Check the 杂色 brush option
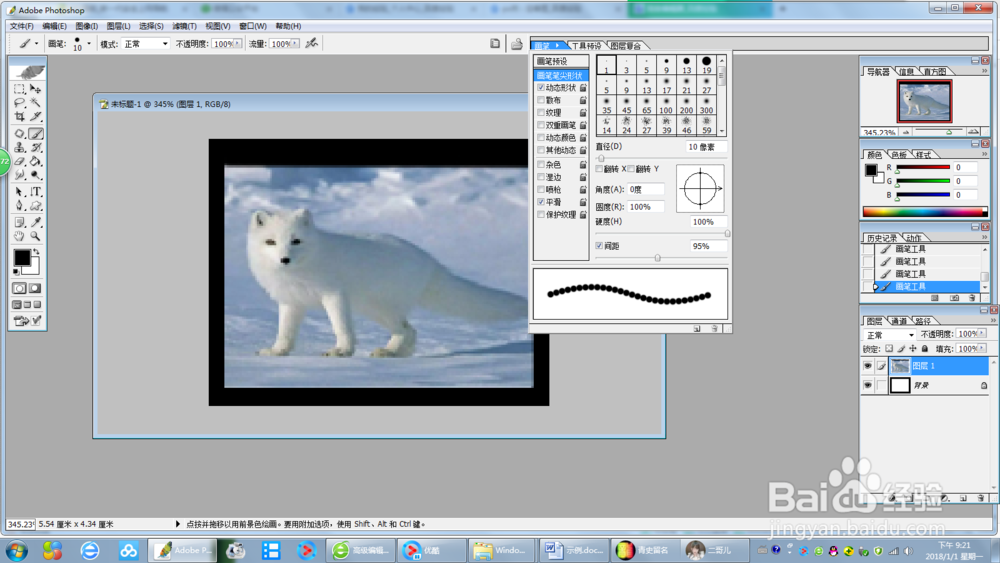1000x563 pixels. click(x=541, y=165)
